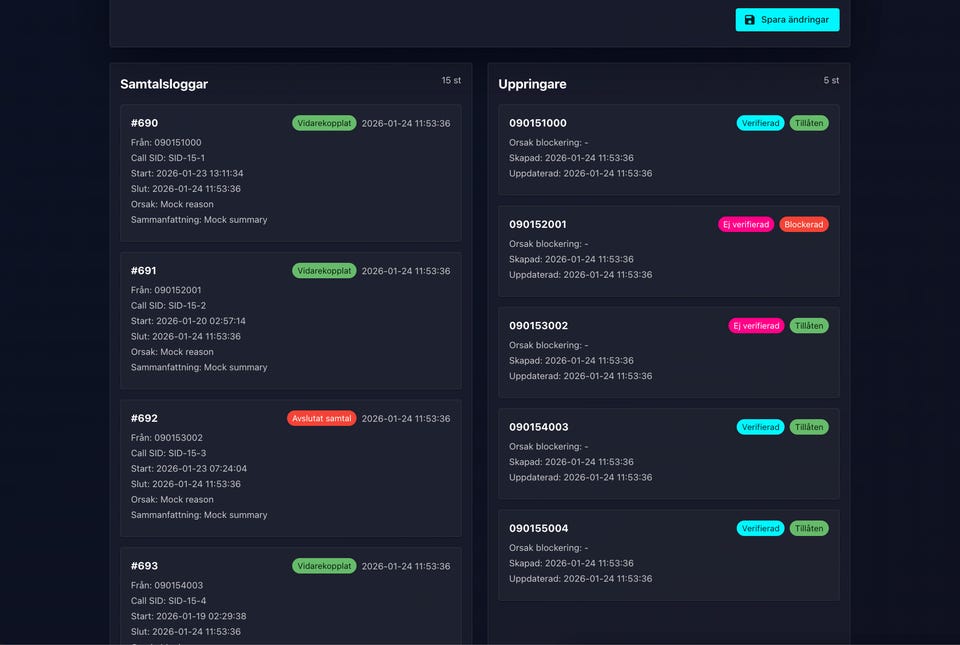
Task: Select caller 090151000 card
Action: coord(668,150)
